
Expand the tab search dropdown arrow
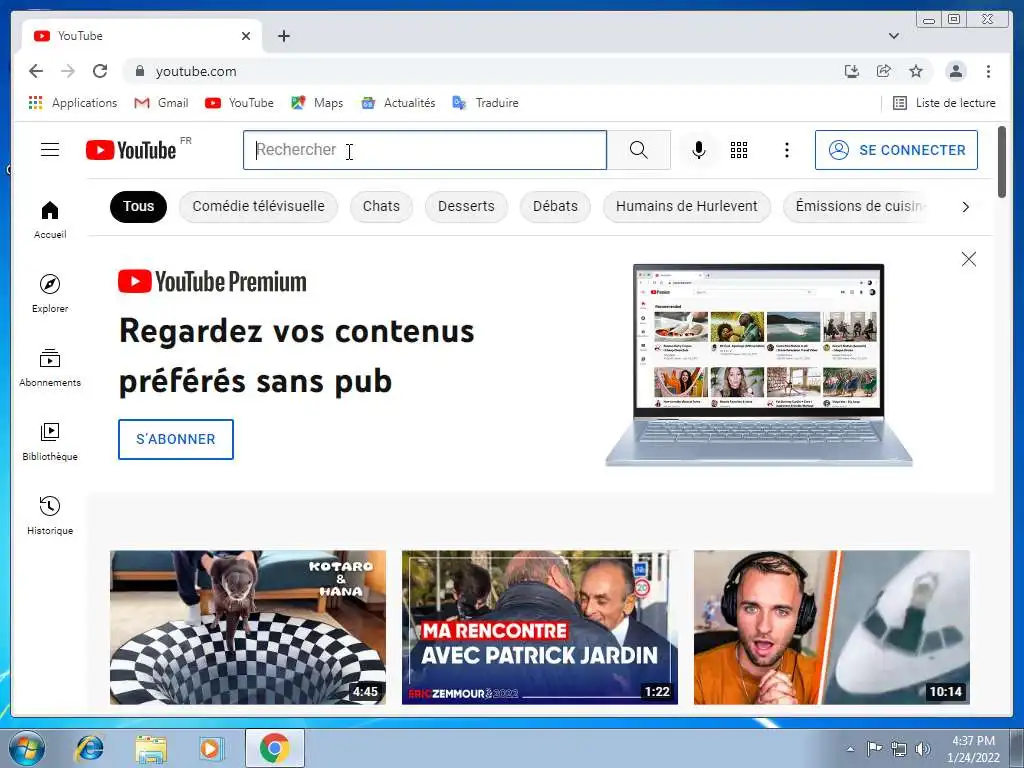[x=893, y=36]
